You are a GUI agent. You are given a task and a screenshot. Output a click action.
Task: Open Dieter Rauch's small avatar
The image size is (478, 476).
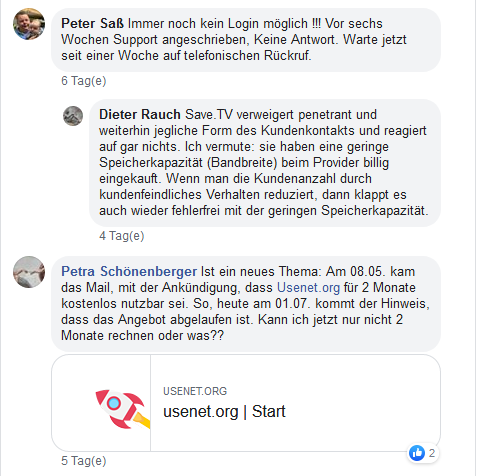[73, 116]
